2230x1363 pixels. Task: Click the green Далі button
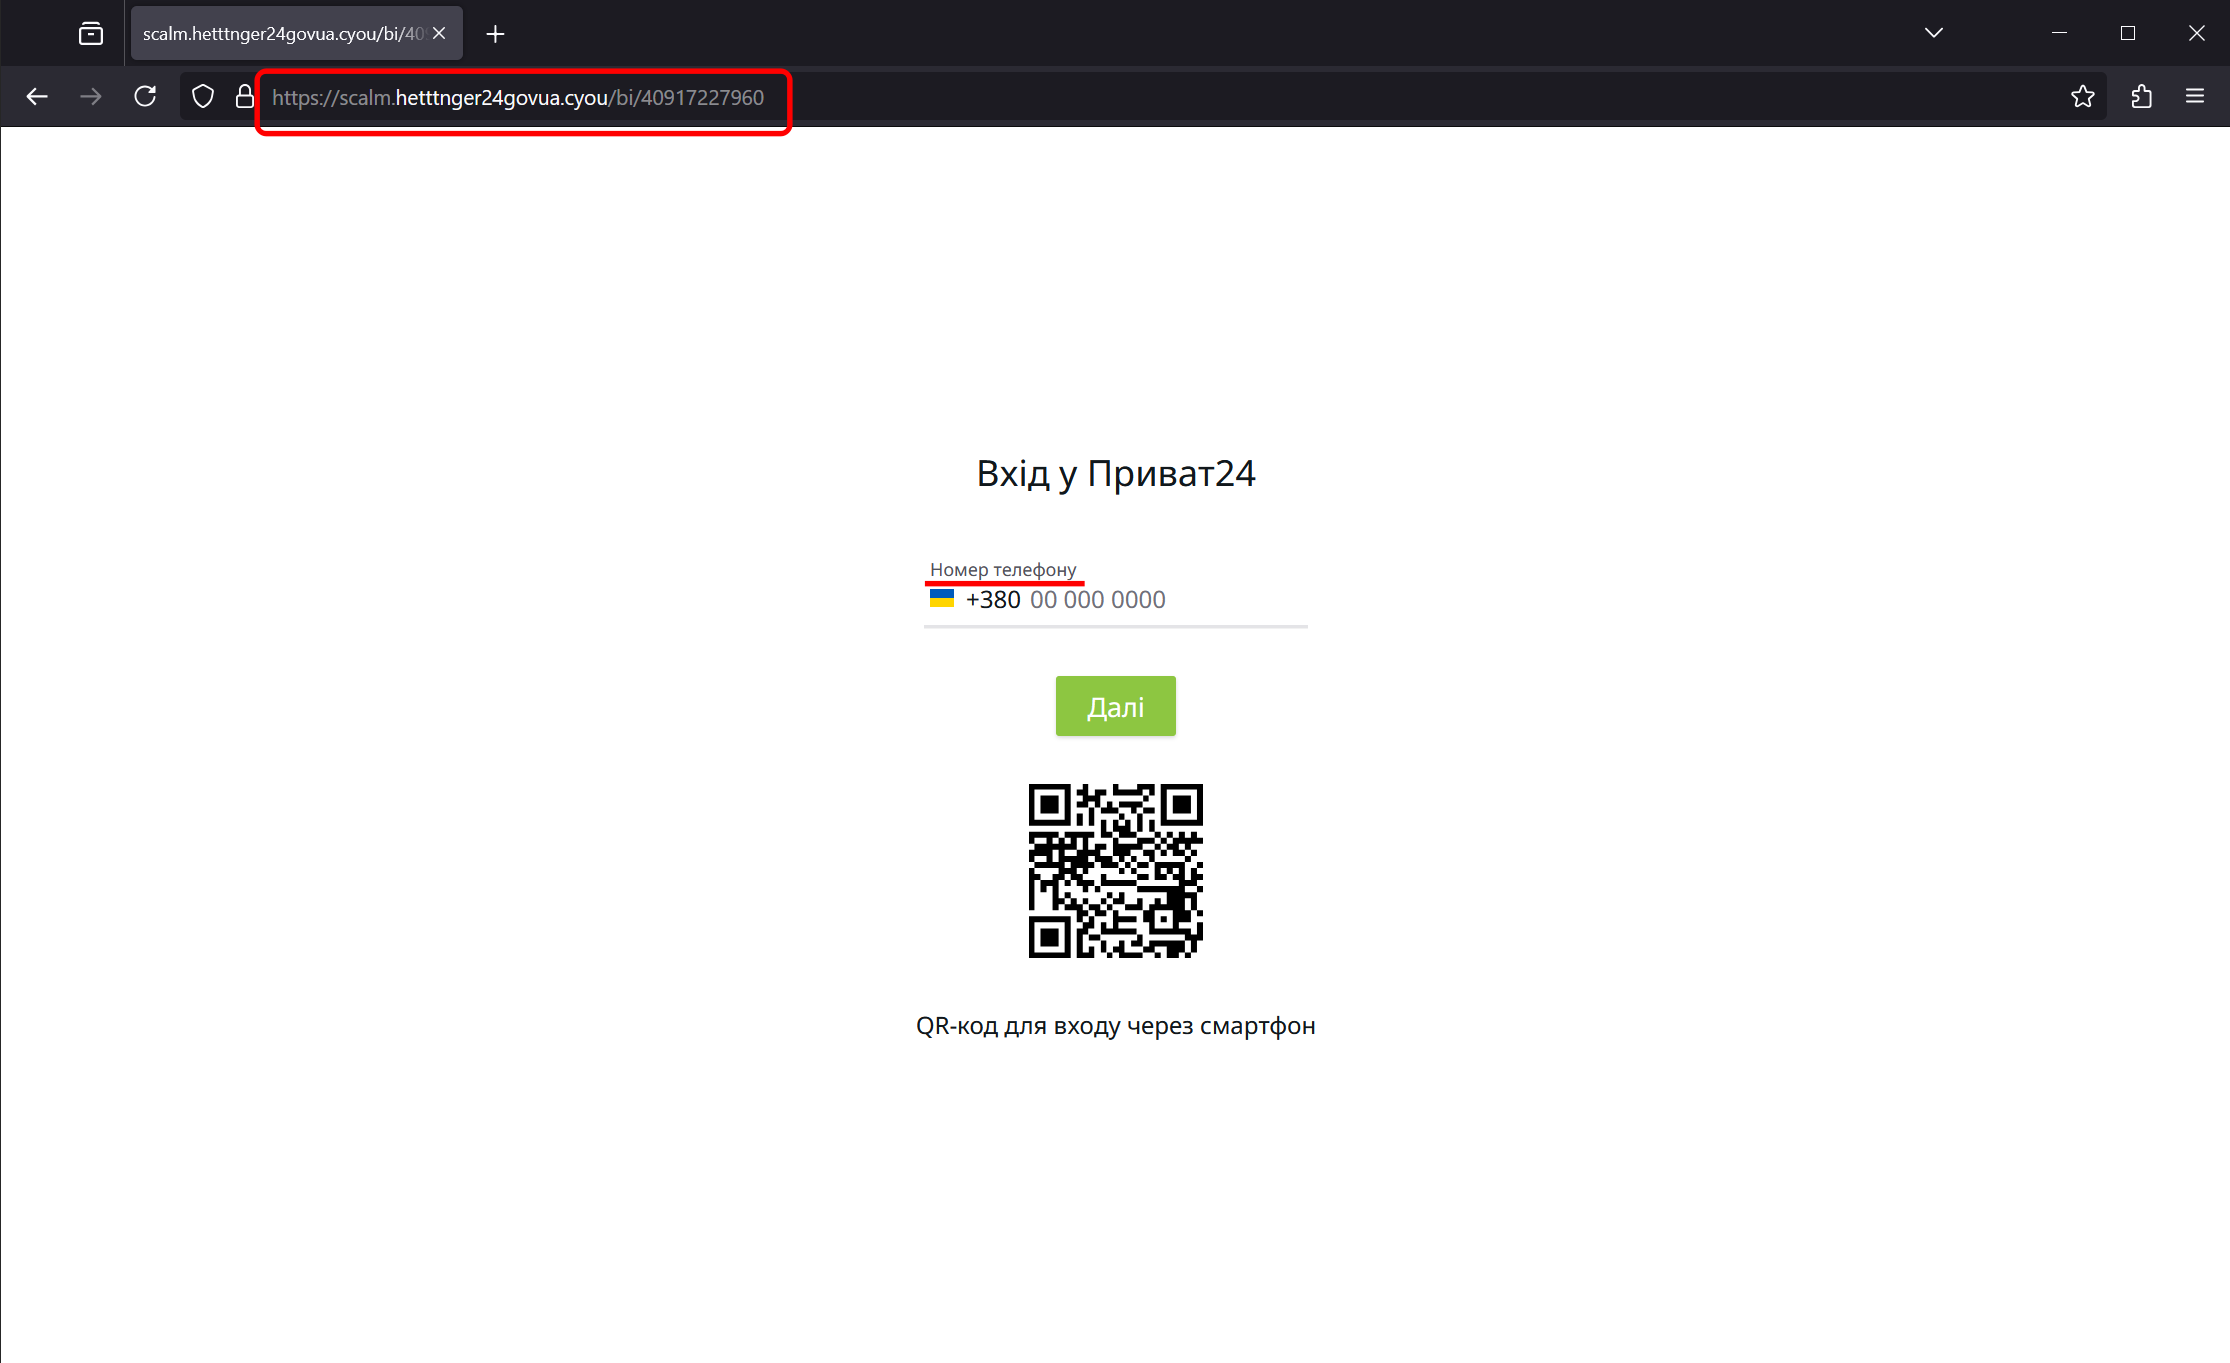(x=1116, y=707)
